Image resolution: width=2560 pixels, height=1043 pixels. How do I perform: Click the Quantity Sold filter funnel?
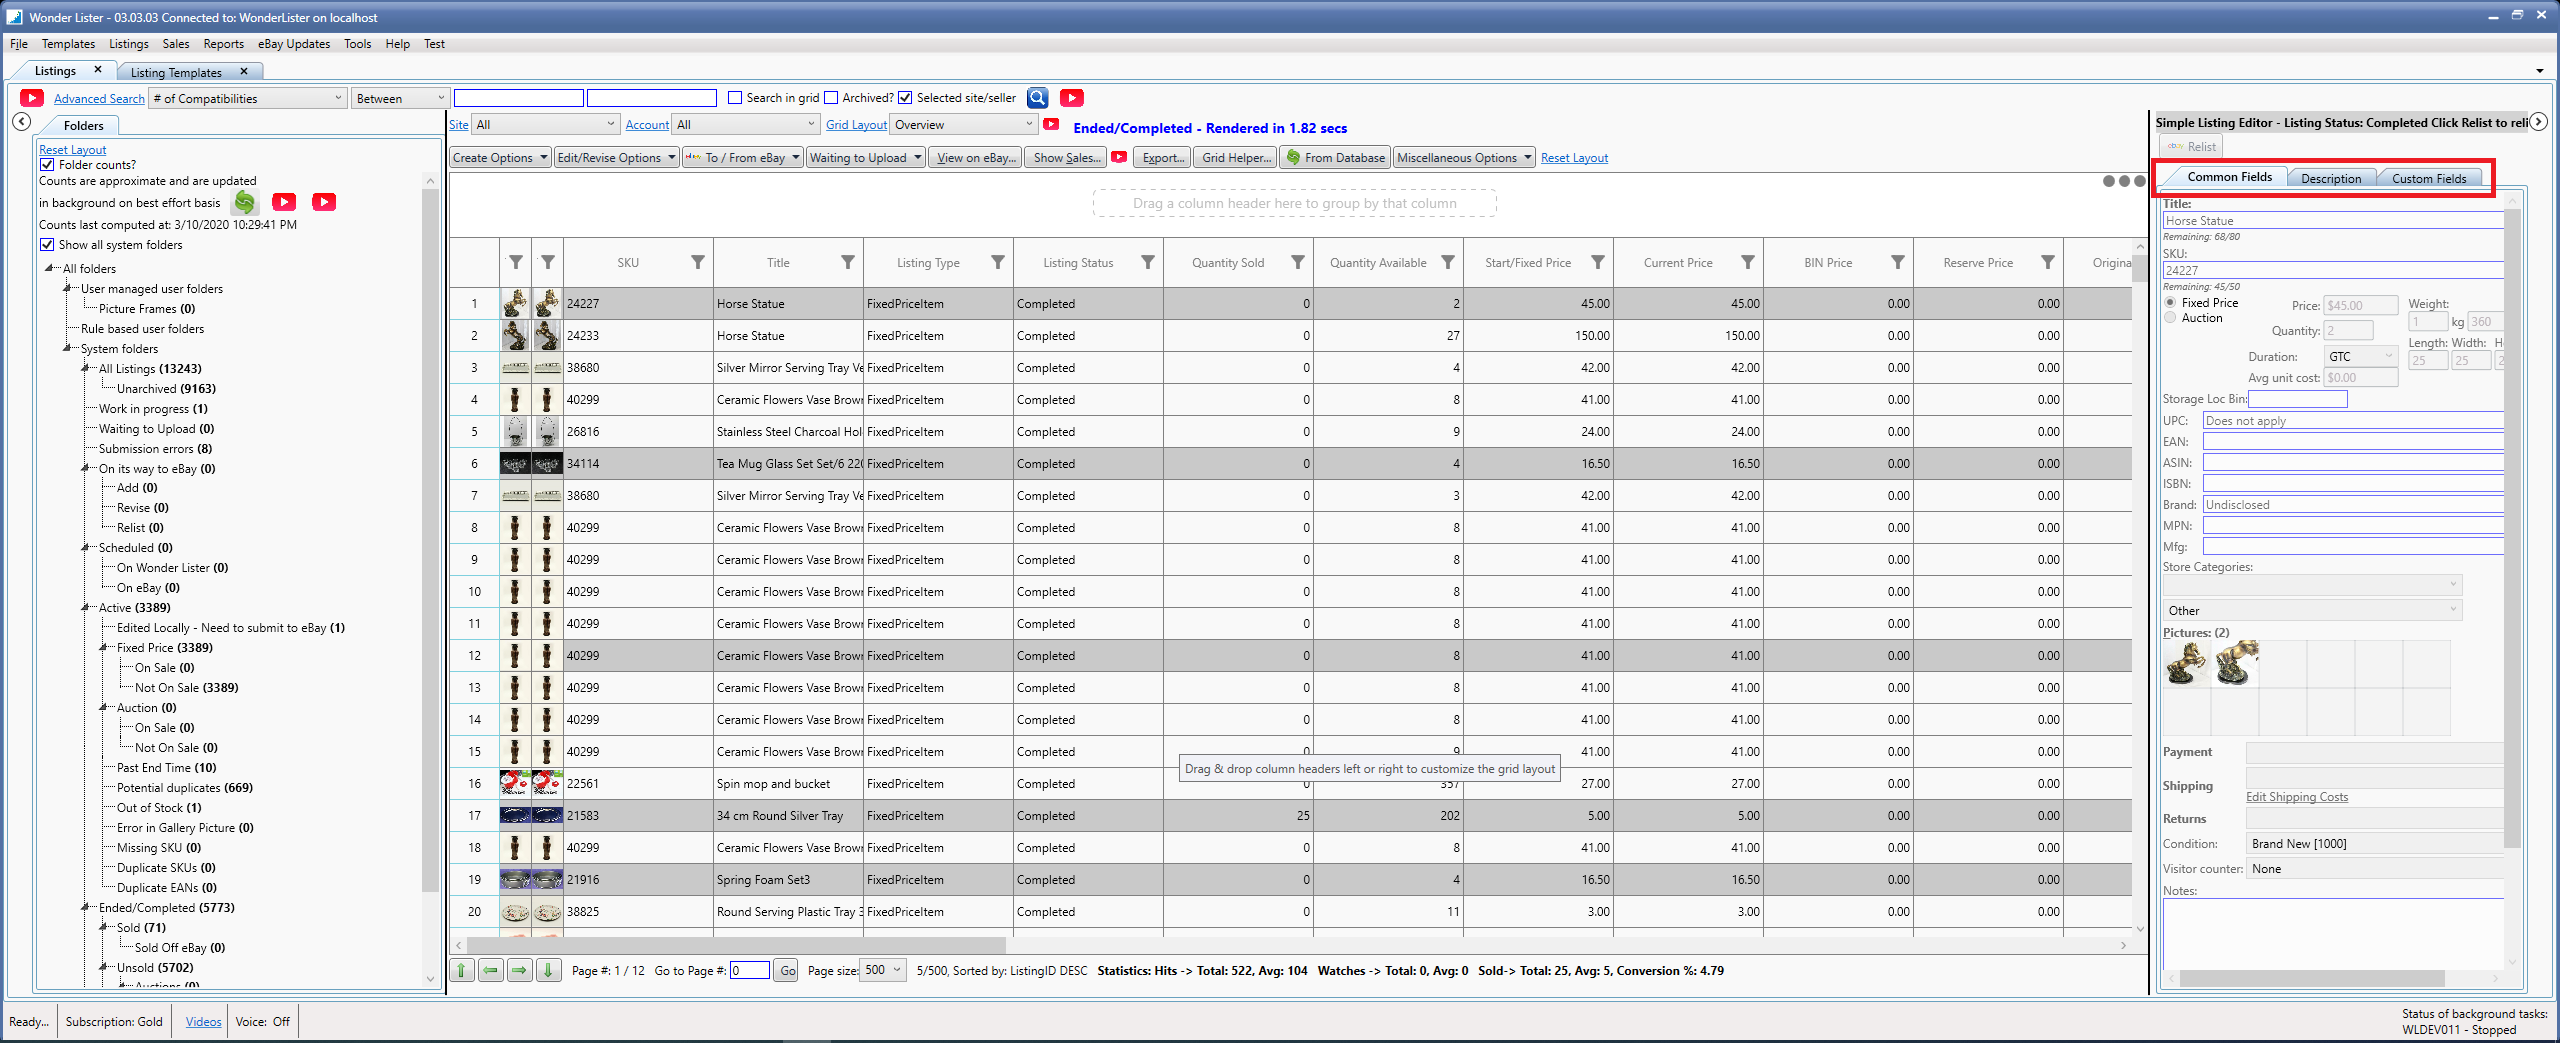[x=1297, y=262]
